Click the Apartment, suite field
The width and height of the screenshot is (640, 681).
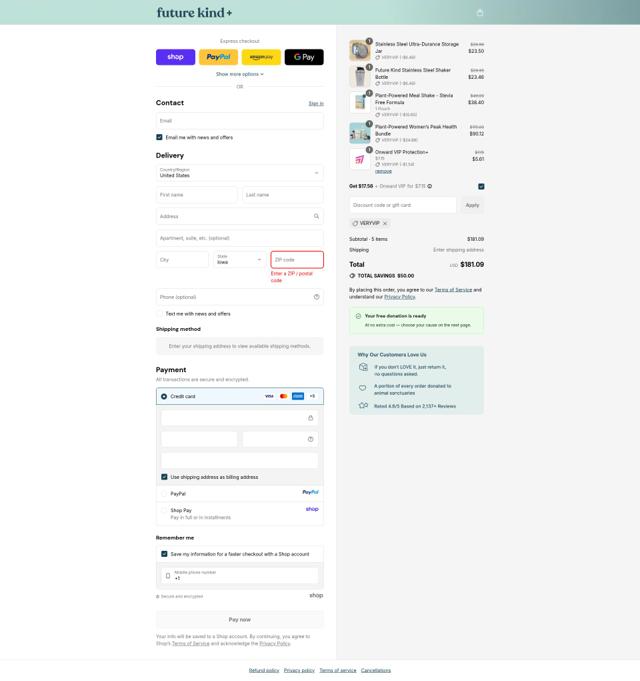(240, 238)
